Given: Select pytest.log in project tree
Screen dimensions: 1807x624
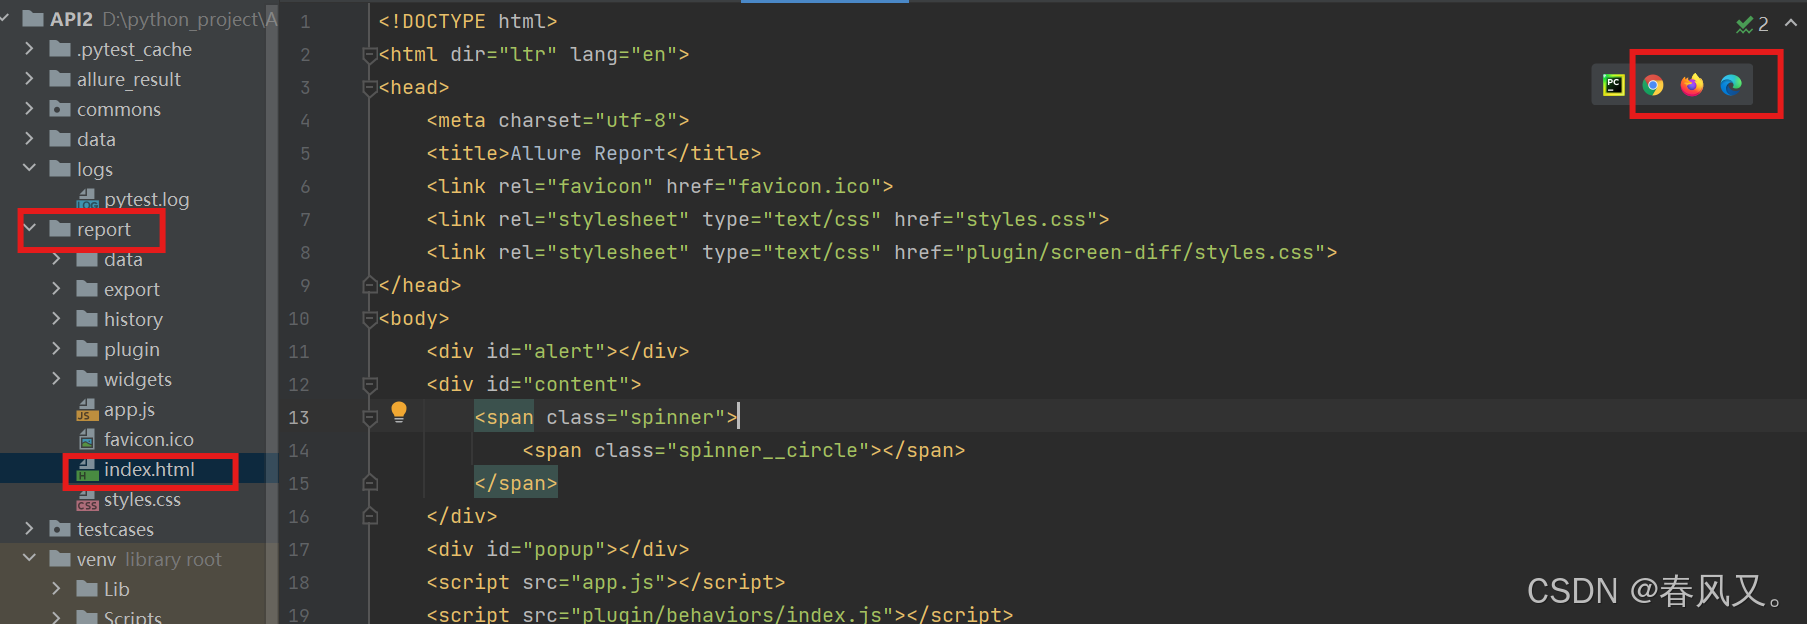Looking at the screenshot, I should tap(147, 200).
